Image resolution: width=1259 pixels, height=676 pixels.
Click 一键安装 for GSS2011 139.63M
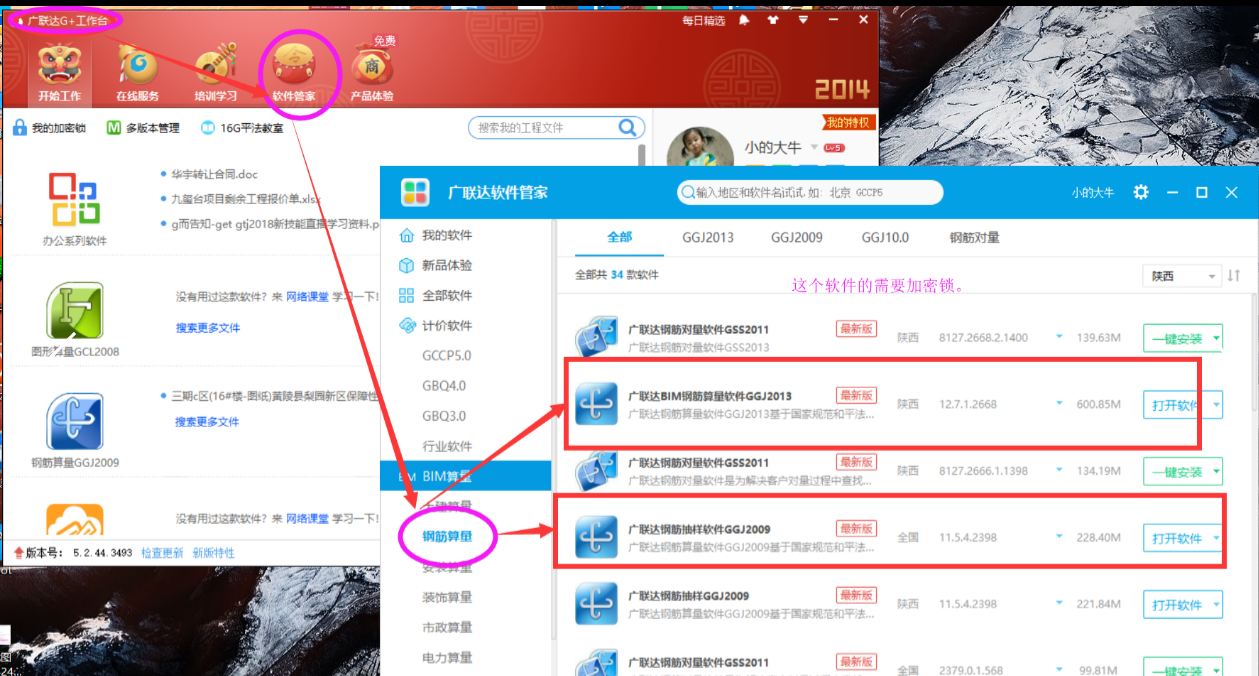click(1177, 338)
